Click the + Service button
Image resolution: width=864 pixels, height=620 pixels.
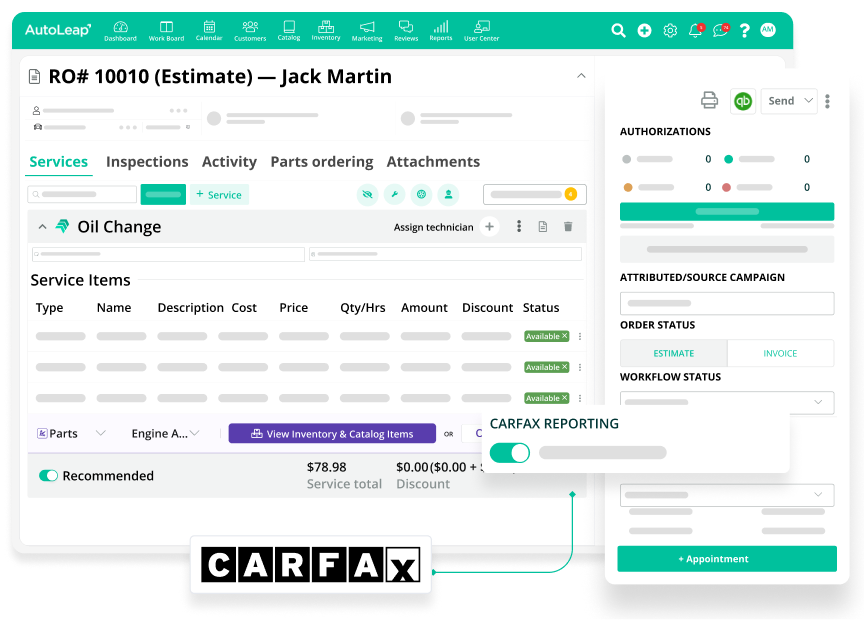pos(219,195)
